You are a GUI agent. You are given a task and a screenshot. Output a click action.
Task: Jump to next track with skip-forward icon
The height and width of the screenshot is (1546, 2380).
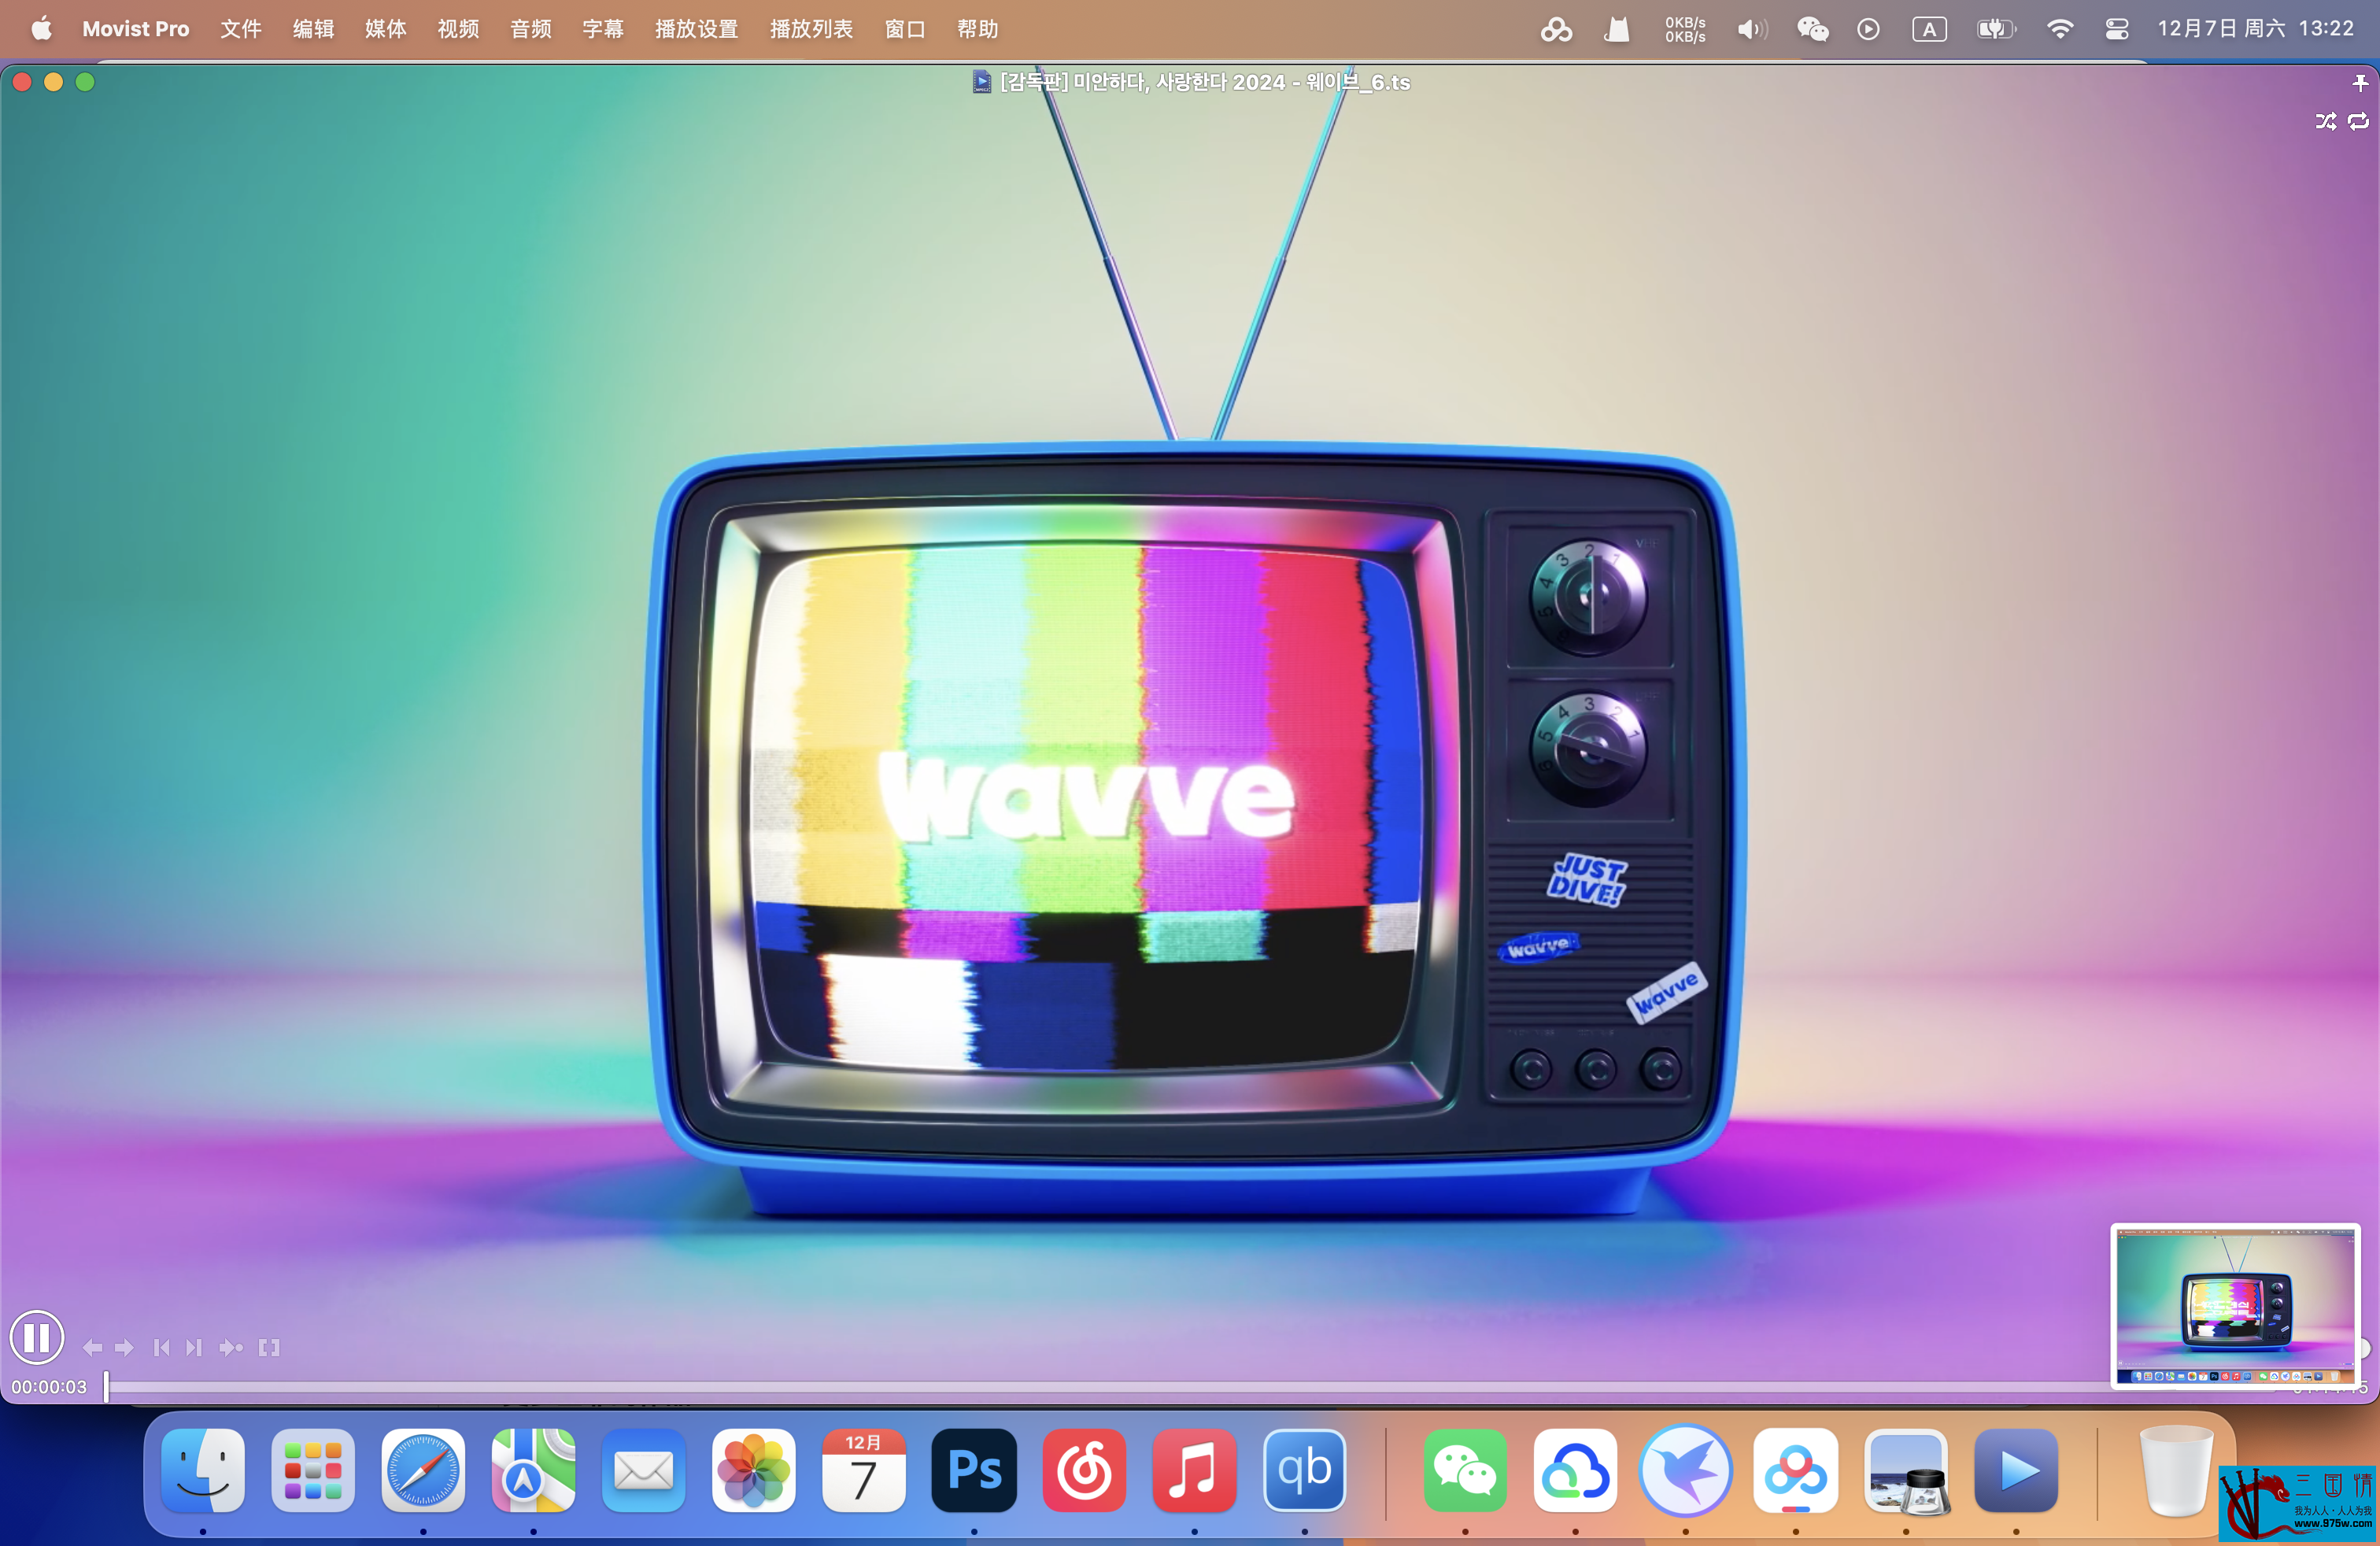coord(194,1348)
